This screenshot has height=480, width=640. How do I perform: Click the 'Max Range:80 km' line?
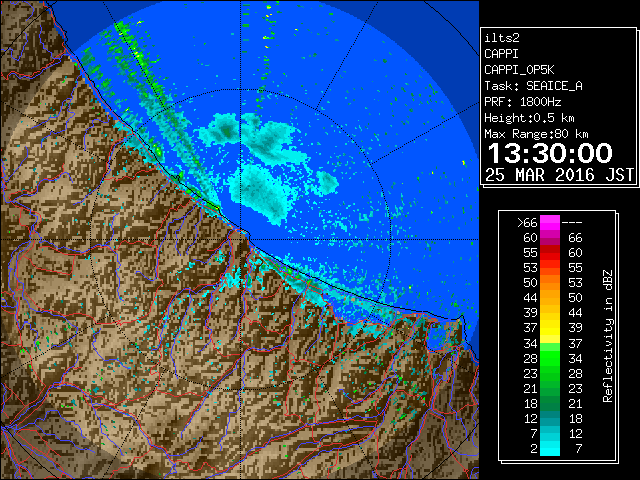click(536, 134)
